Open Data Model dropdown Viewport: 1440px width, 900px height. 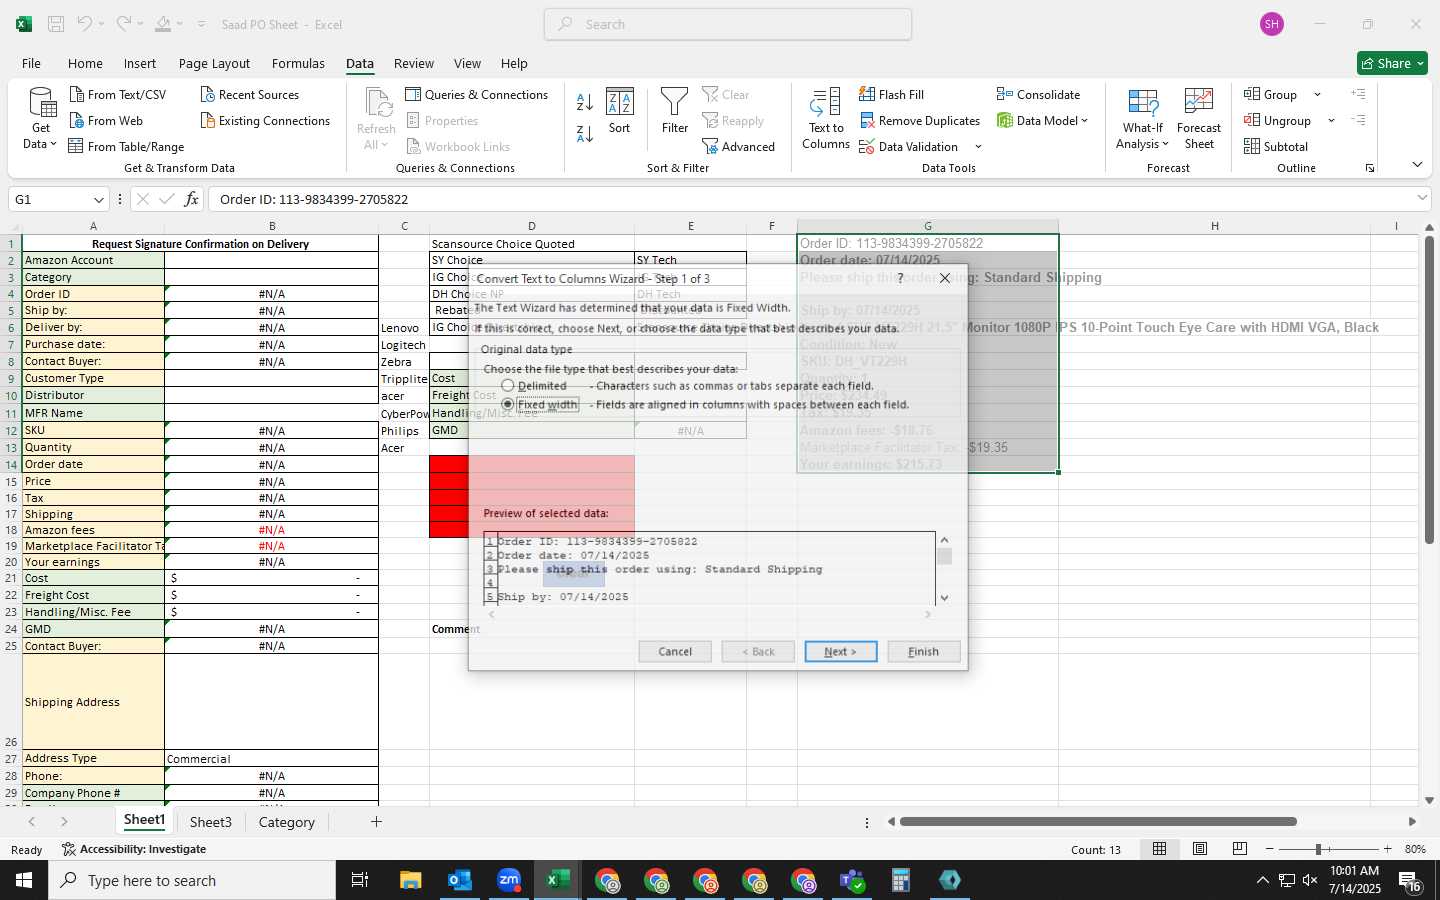(x=1084, y=120)
